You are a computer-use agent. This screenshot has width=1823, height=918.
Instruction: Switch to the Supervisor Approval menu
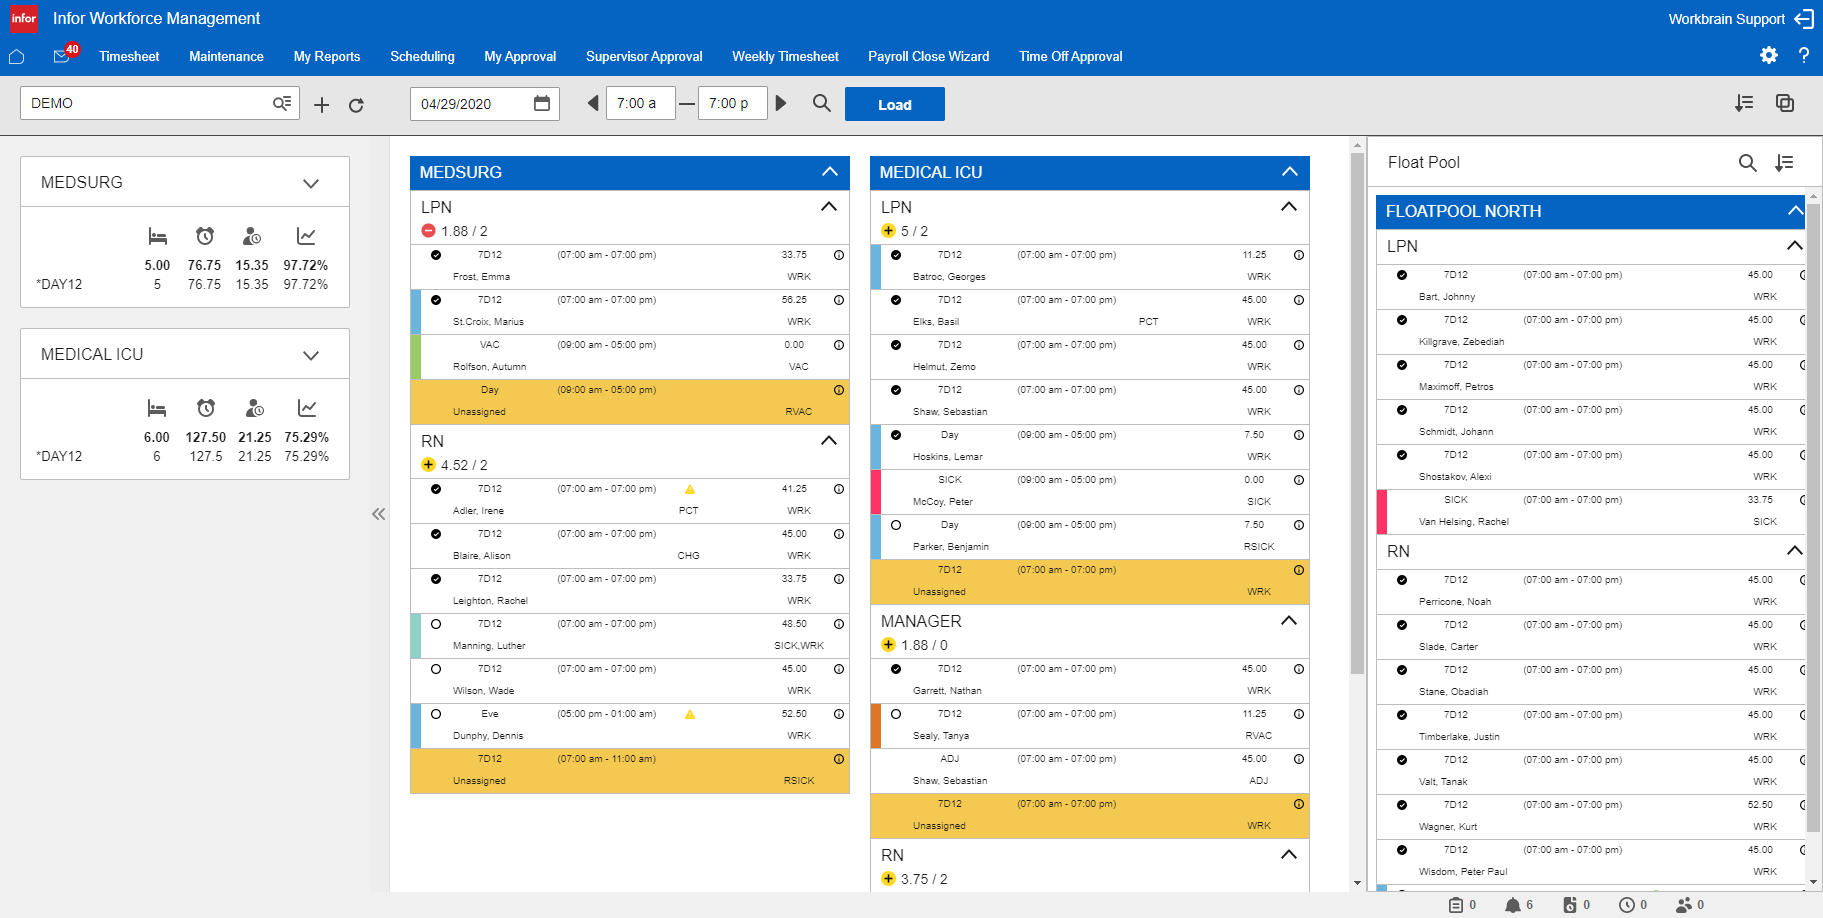[x=644, y=57]
